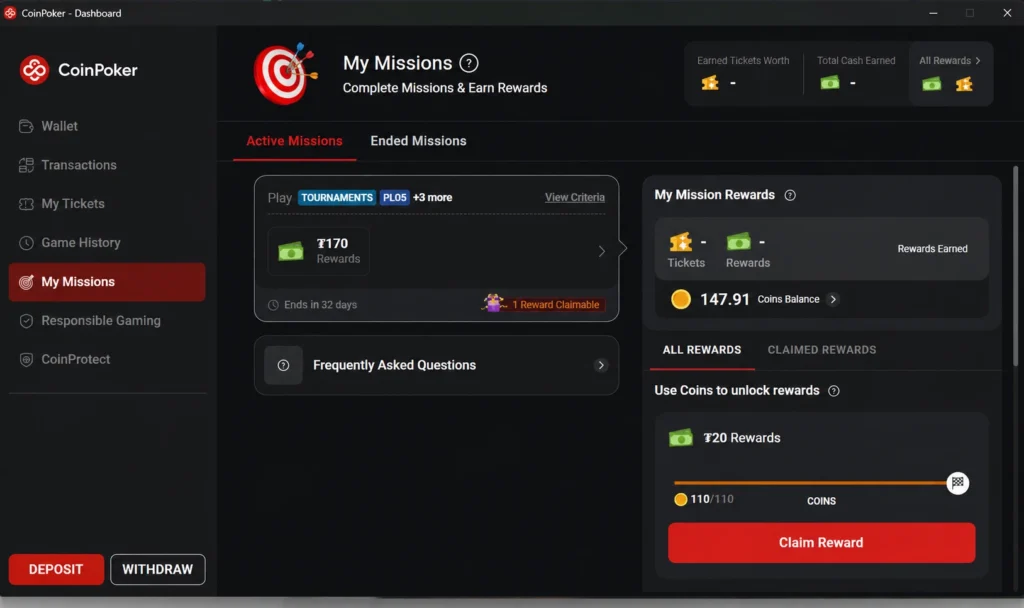Select the CLAIMED REWARDS tab
Screen dimensions: 1024x608
[x=822, y=350]
